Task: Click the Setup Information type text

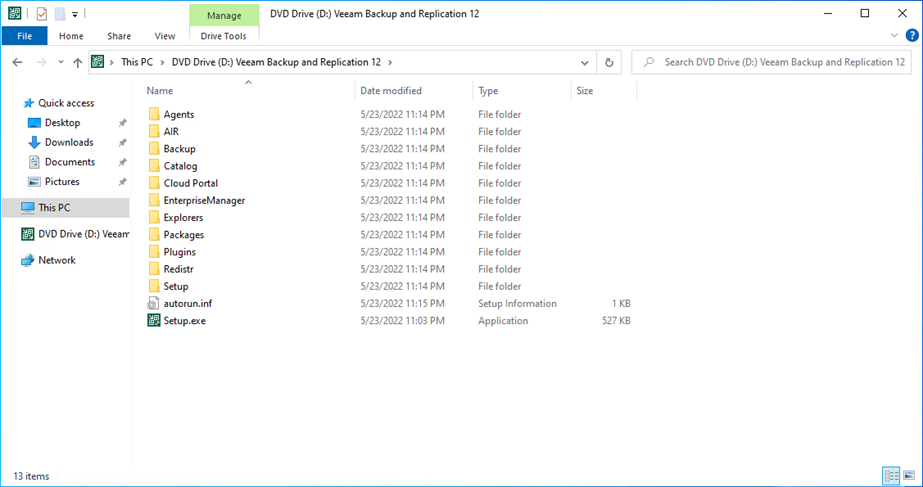Action: coord(517,304)
